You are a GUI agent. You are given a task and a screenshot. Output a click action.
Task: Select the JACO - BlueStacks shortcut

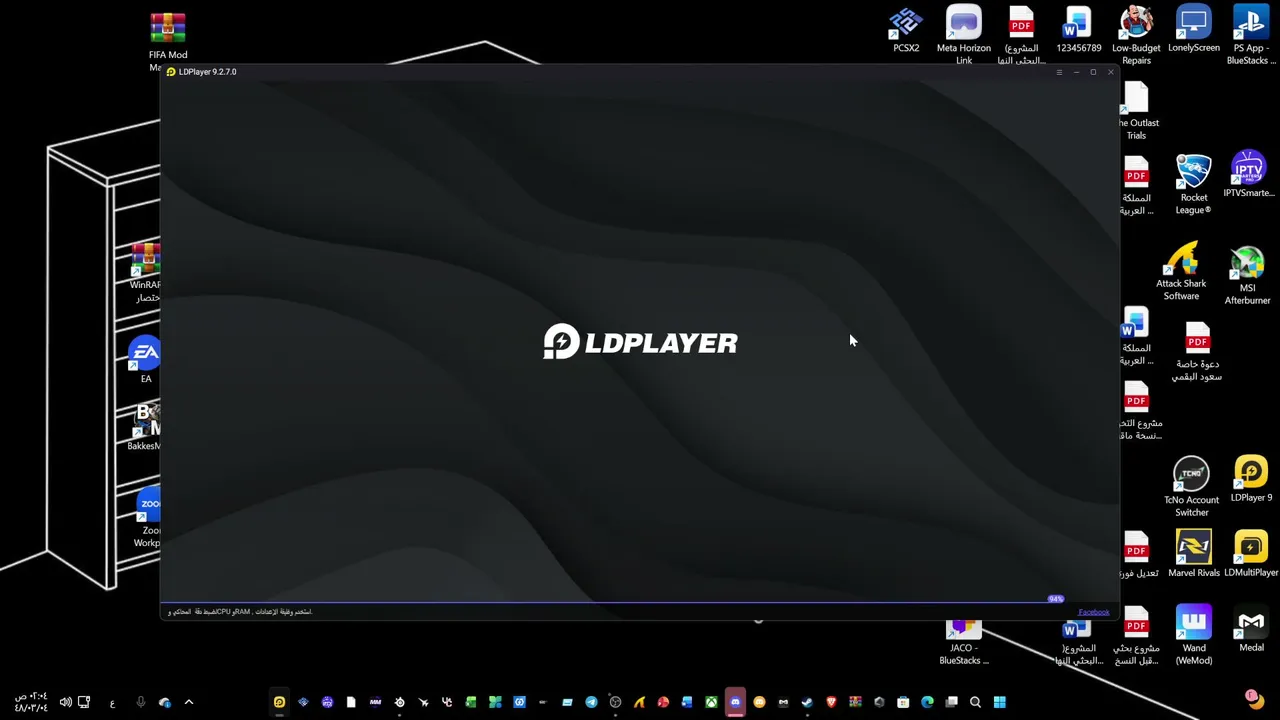coord(964,643)
